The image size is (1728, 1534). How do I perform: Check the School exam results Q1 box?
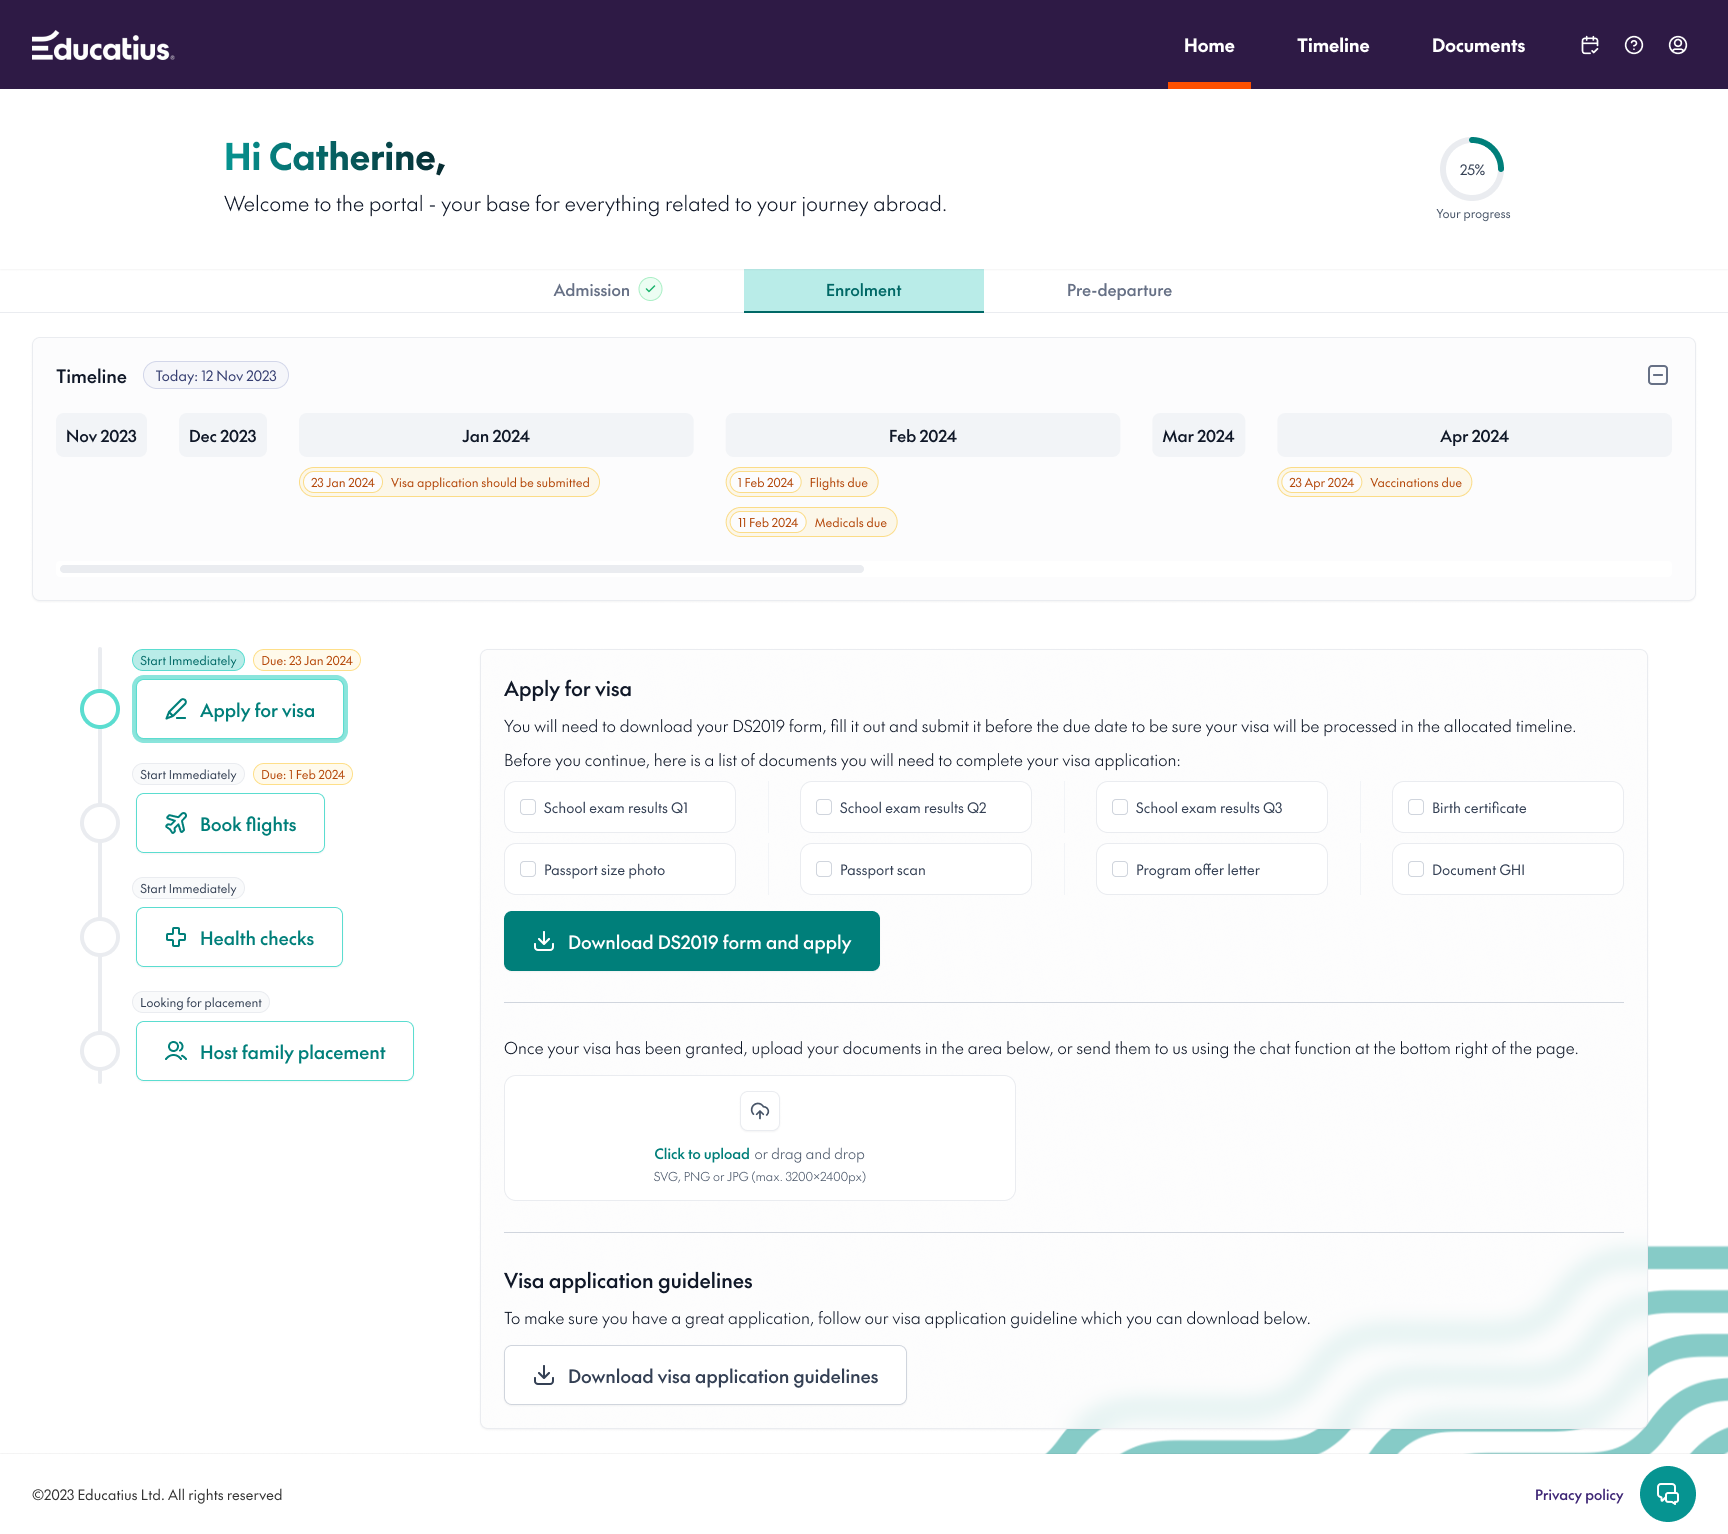click(528, 807)
